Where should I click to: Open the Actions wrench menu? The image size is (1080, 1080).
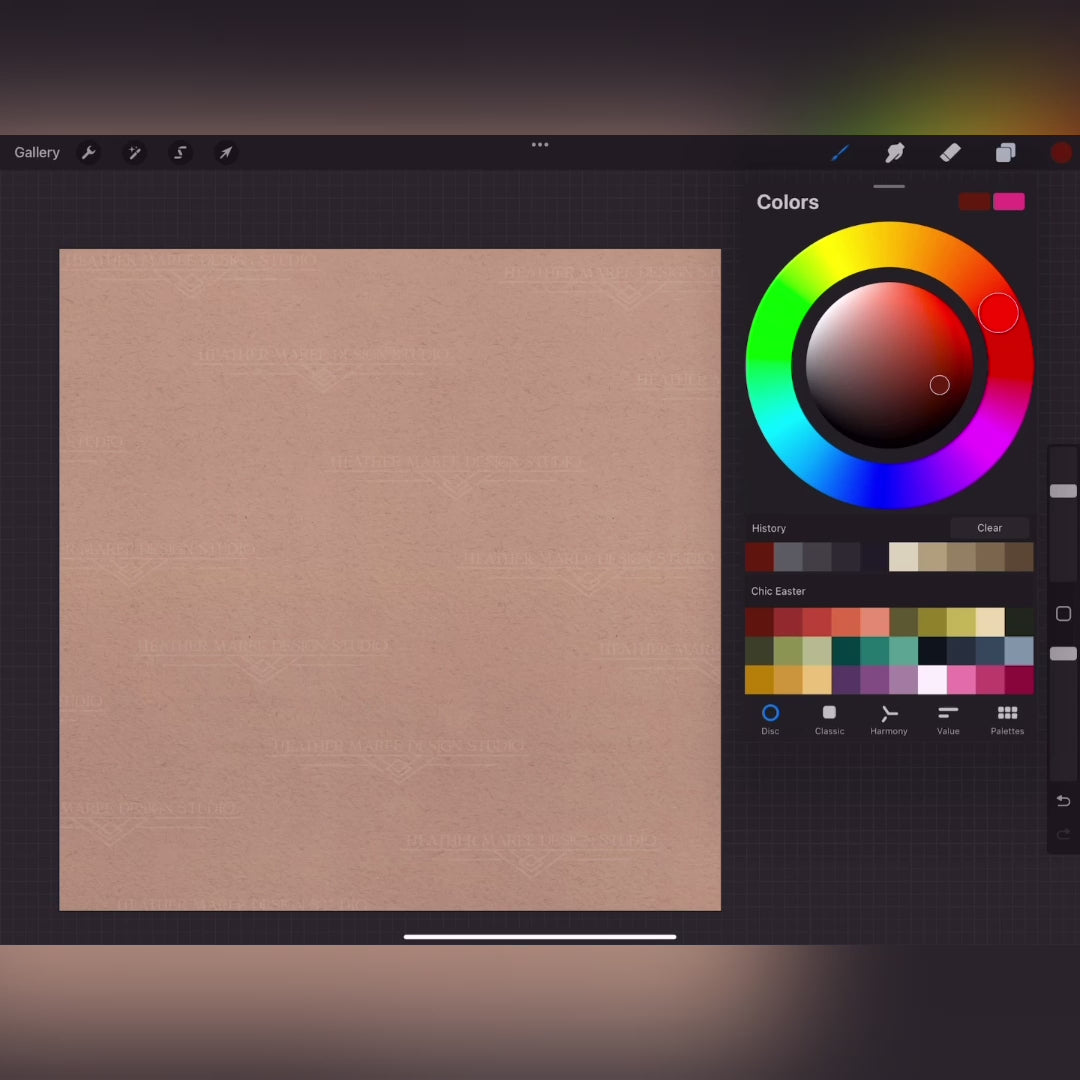coord(89,153)
